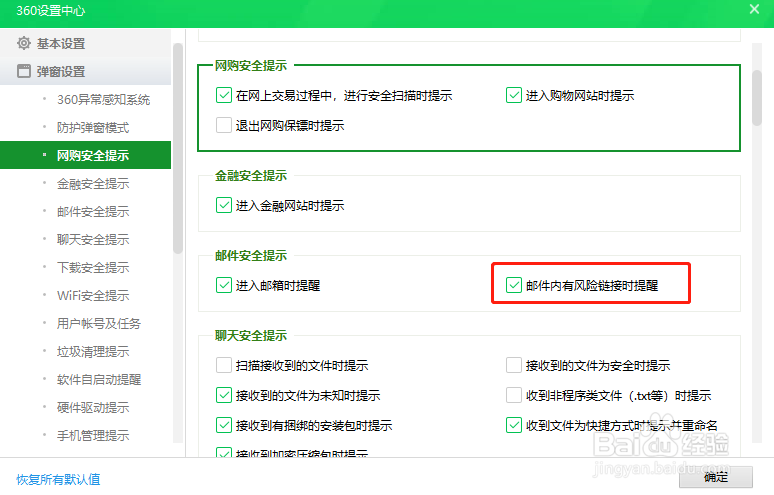The width and height of the screenshot is (774, 495).
Task: Select 用户帐号及任务 sidebar item
Action: pyautogui.click(x=99, y=324)
